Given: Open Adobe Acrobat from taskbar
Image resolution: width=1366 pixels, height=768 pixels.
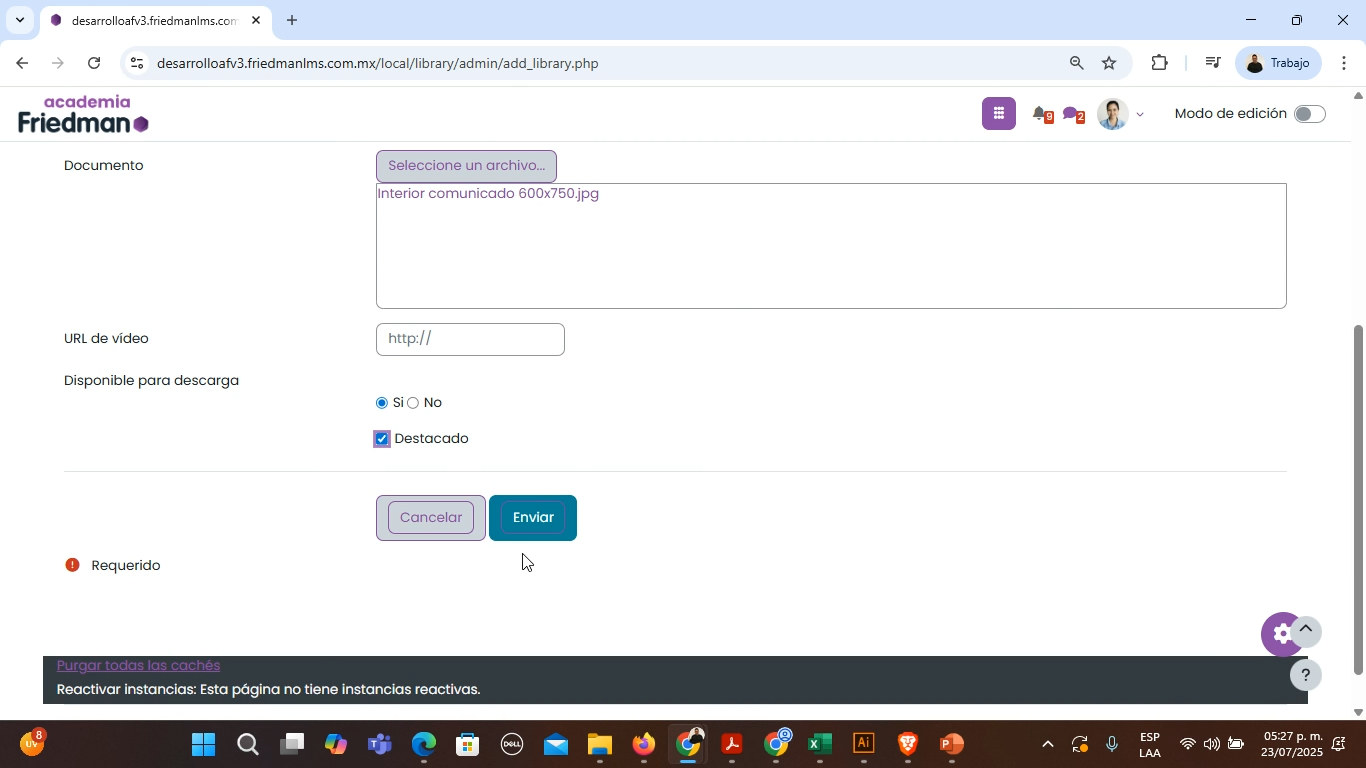Looking at the screenshot, I should [x=731, y=745].
